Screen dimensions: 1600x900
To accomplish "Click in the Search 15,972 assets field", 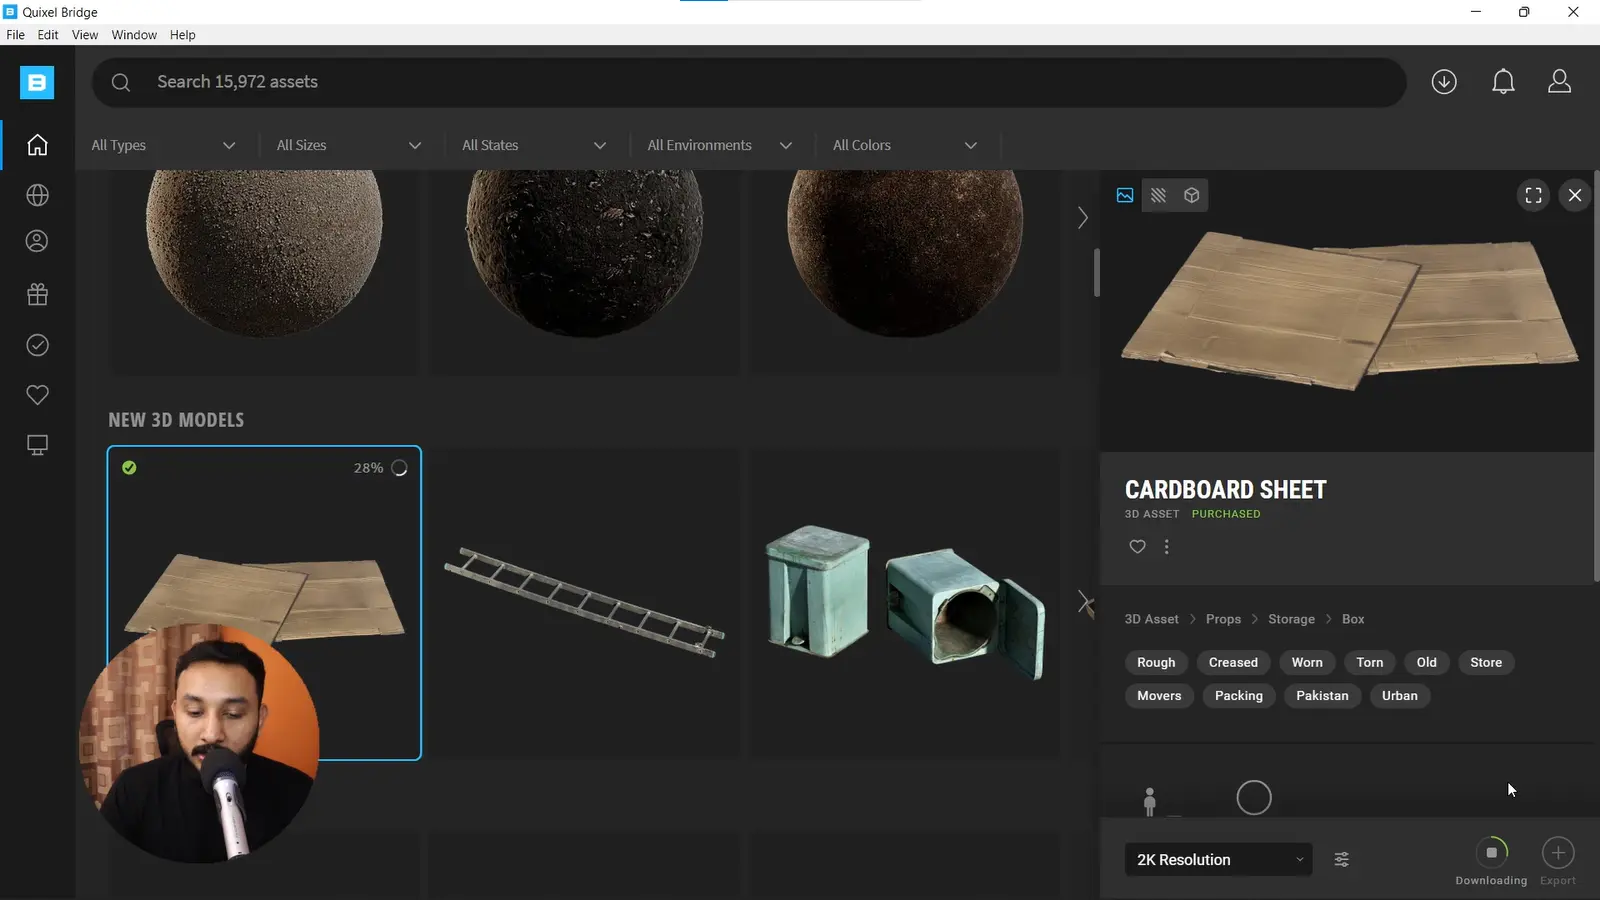I will point(750,82).
